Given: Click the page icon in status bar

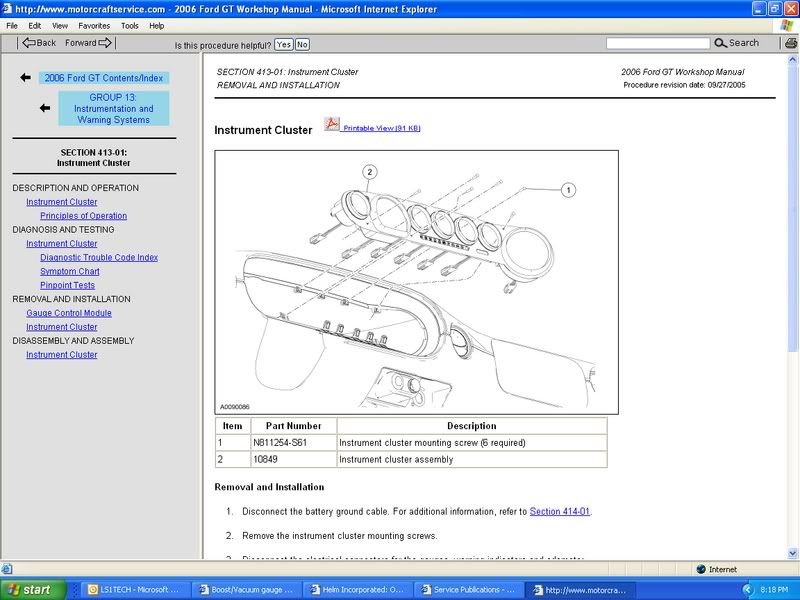Looking at the screenshot, I should pyautogui.click(x=7, y=569).
